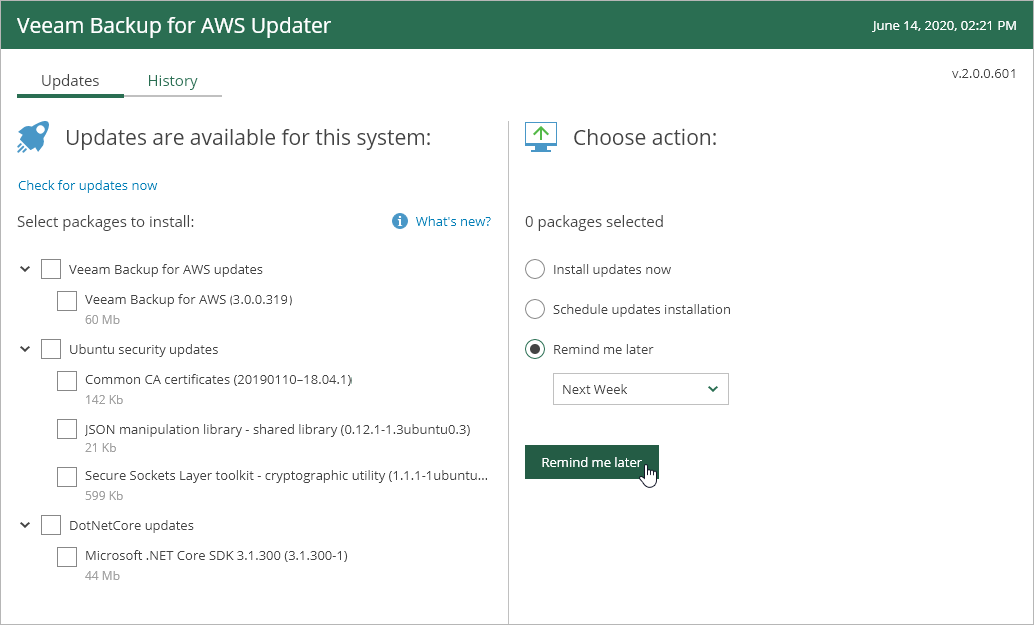Click the Veeam Backup for AWS Updater title

(174, 25)
